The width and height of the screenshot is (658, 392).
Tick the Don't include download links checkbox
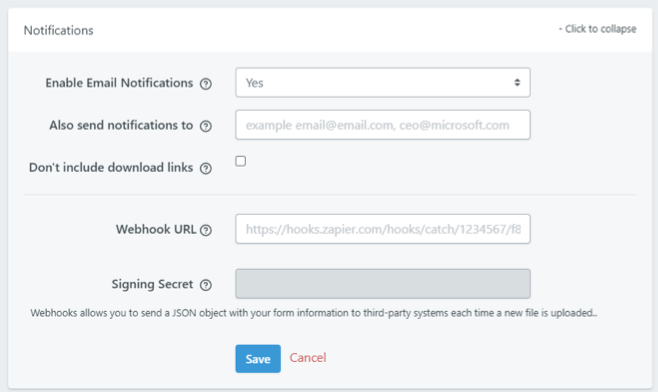[x=240, y=161]
